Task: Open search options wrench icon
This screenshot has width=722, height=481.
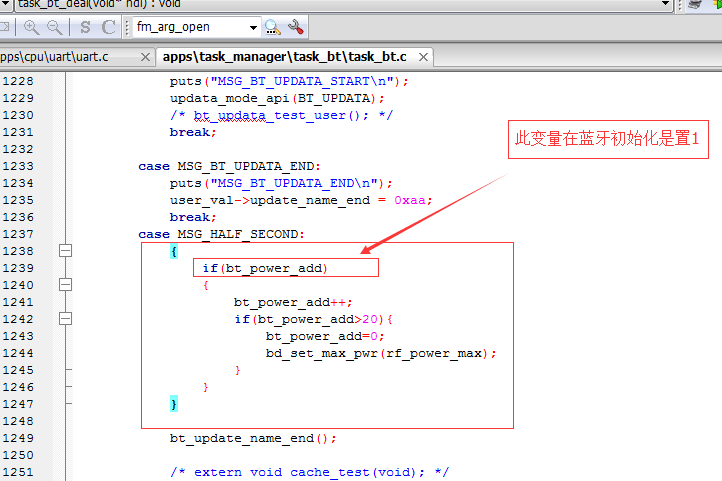Action: point(296,28)
